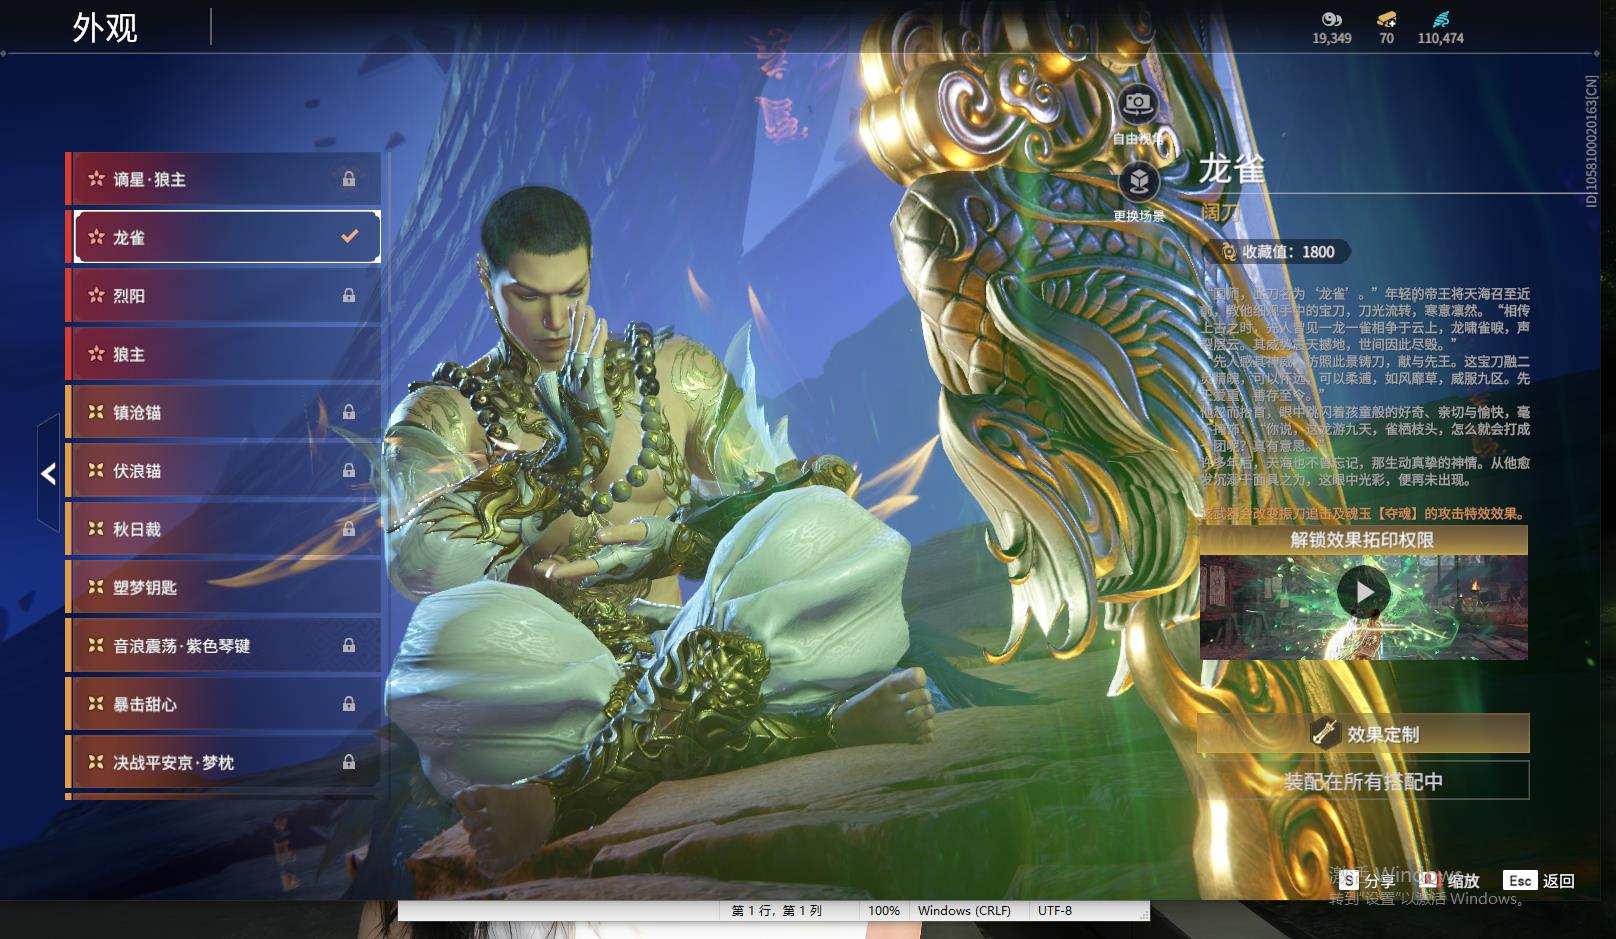Viewport: 1616px width, 939px height.
Task: Open effect customization (效果定制)
Action: (x=1363, y=733)
